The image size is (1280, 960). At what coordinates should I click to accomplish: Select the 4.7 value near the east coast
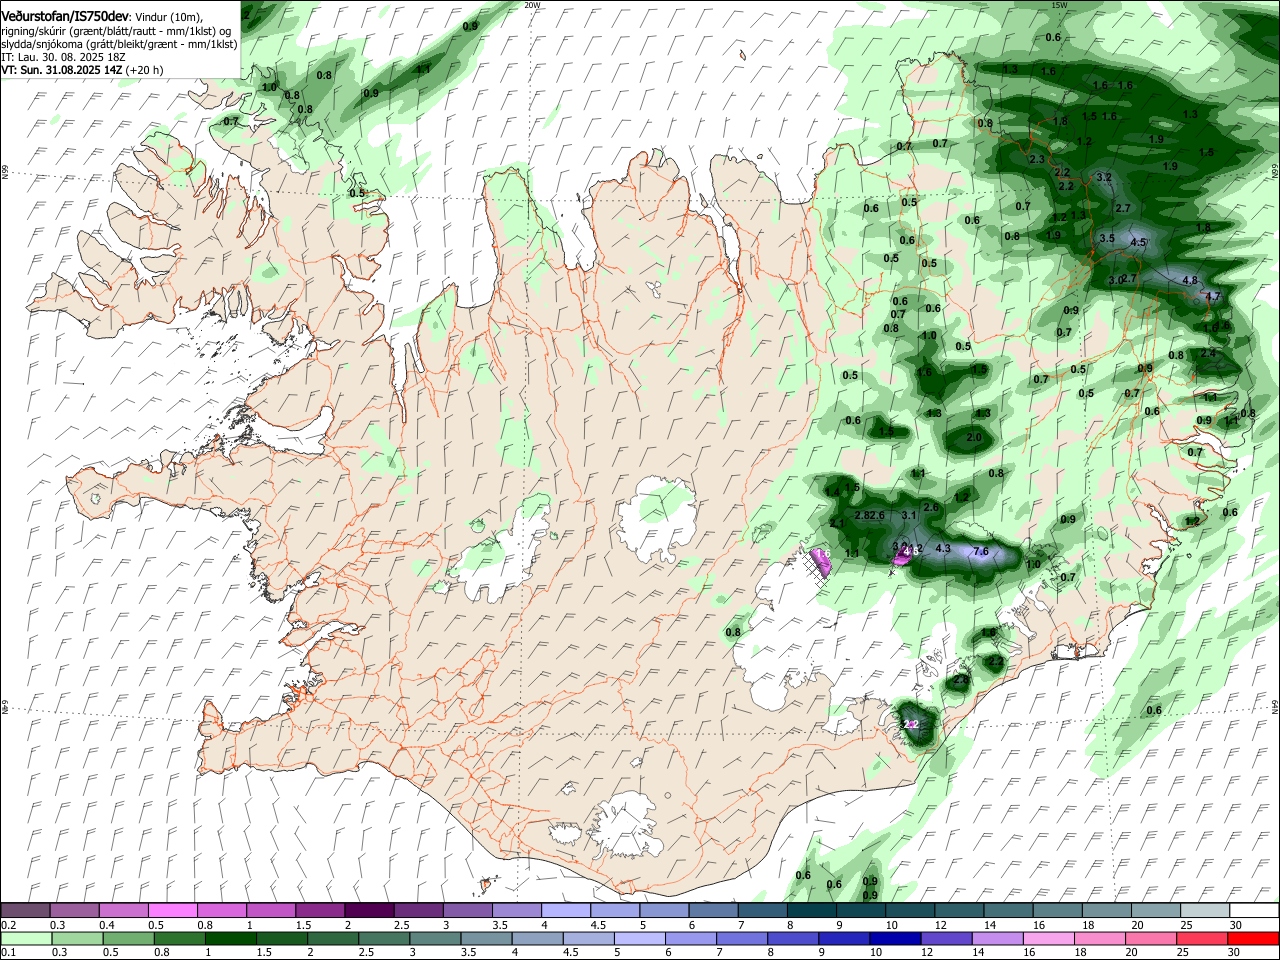coord(1213,296)
